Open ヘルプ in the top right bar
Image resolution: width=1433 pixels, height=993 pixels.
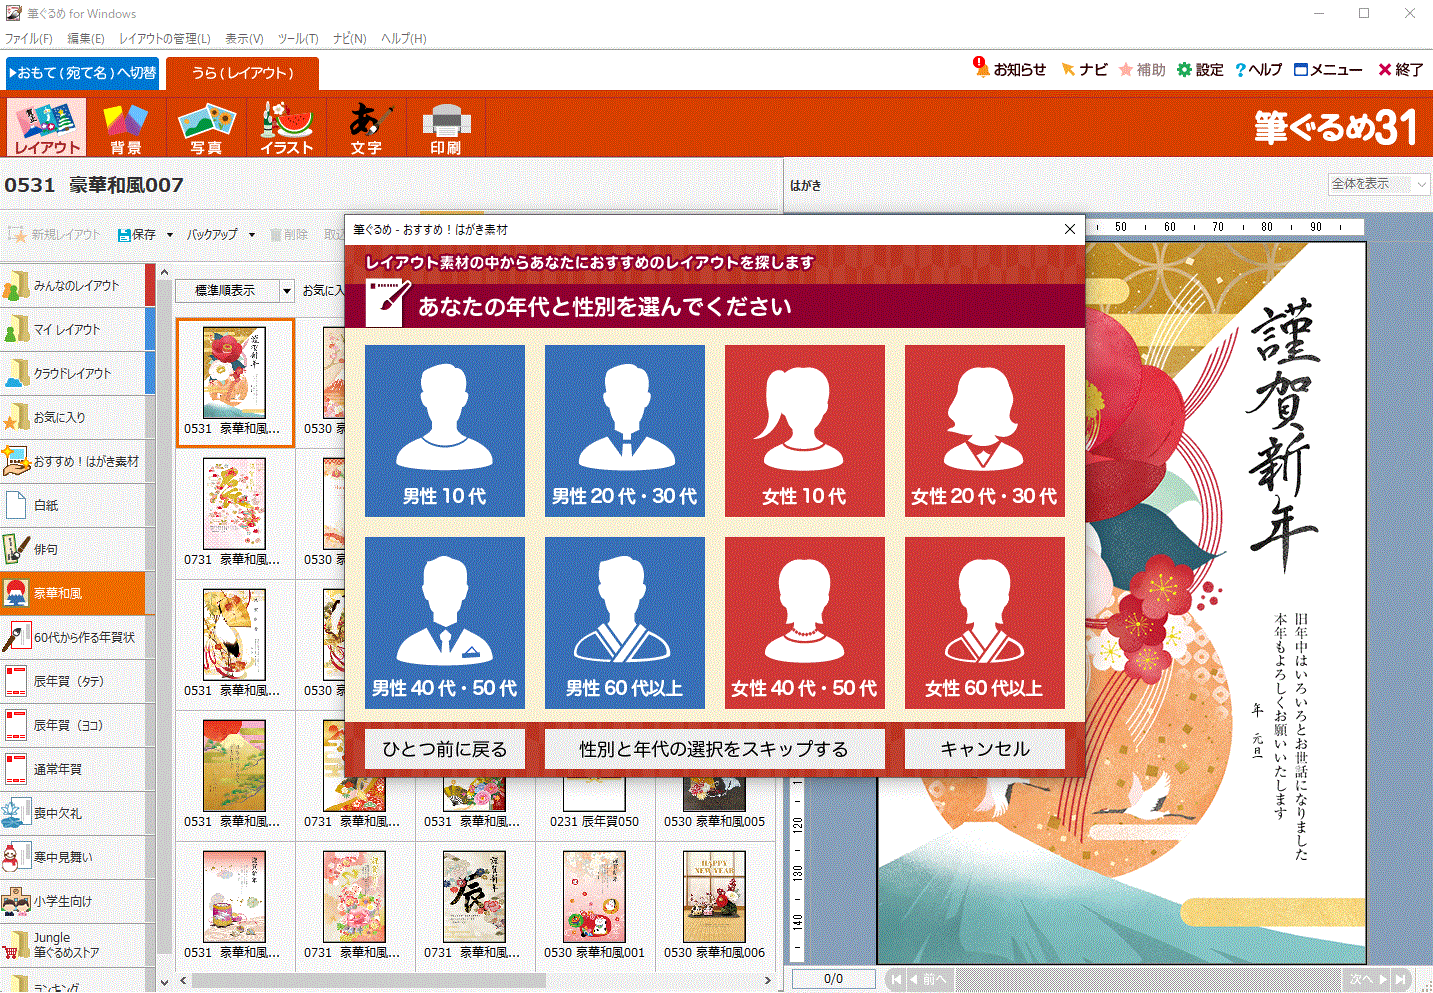pyautogui.click(x=1259, y=69)
